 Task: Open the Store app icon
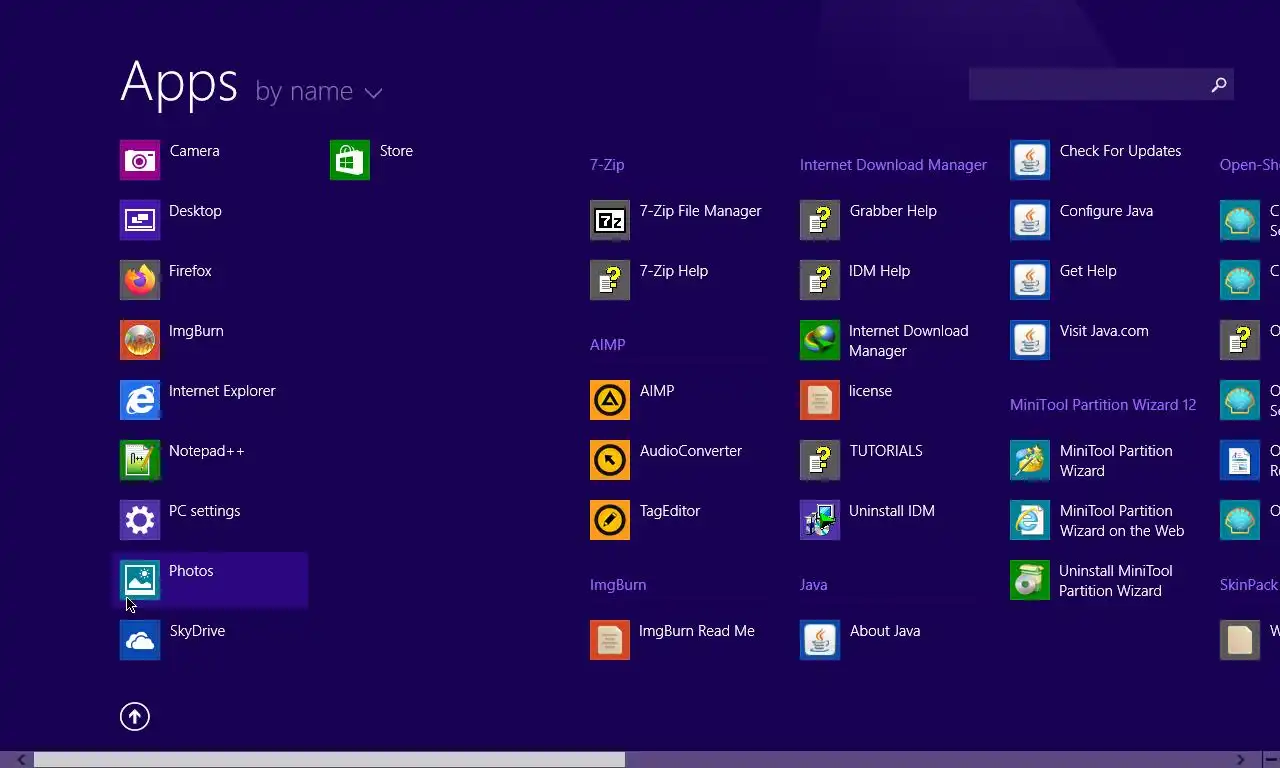pyautogui.click(x=350, y=160)
